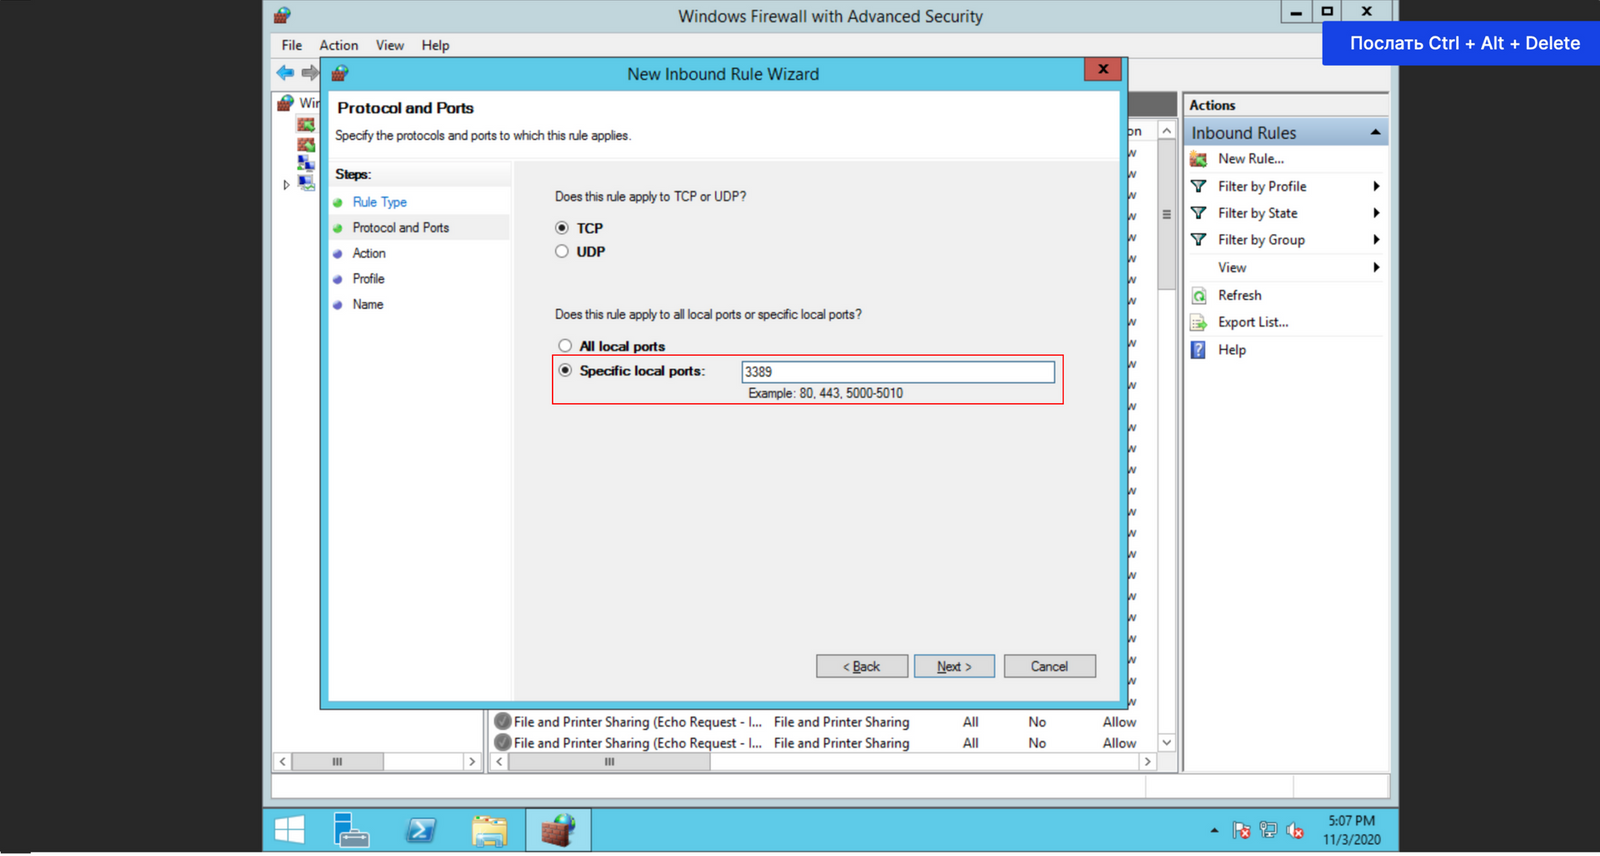
Task: Show hidden tray icons arrow
Action: [x=1214, y=830]
